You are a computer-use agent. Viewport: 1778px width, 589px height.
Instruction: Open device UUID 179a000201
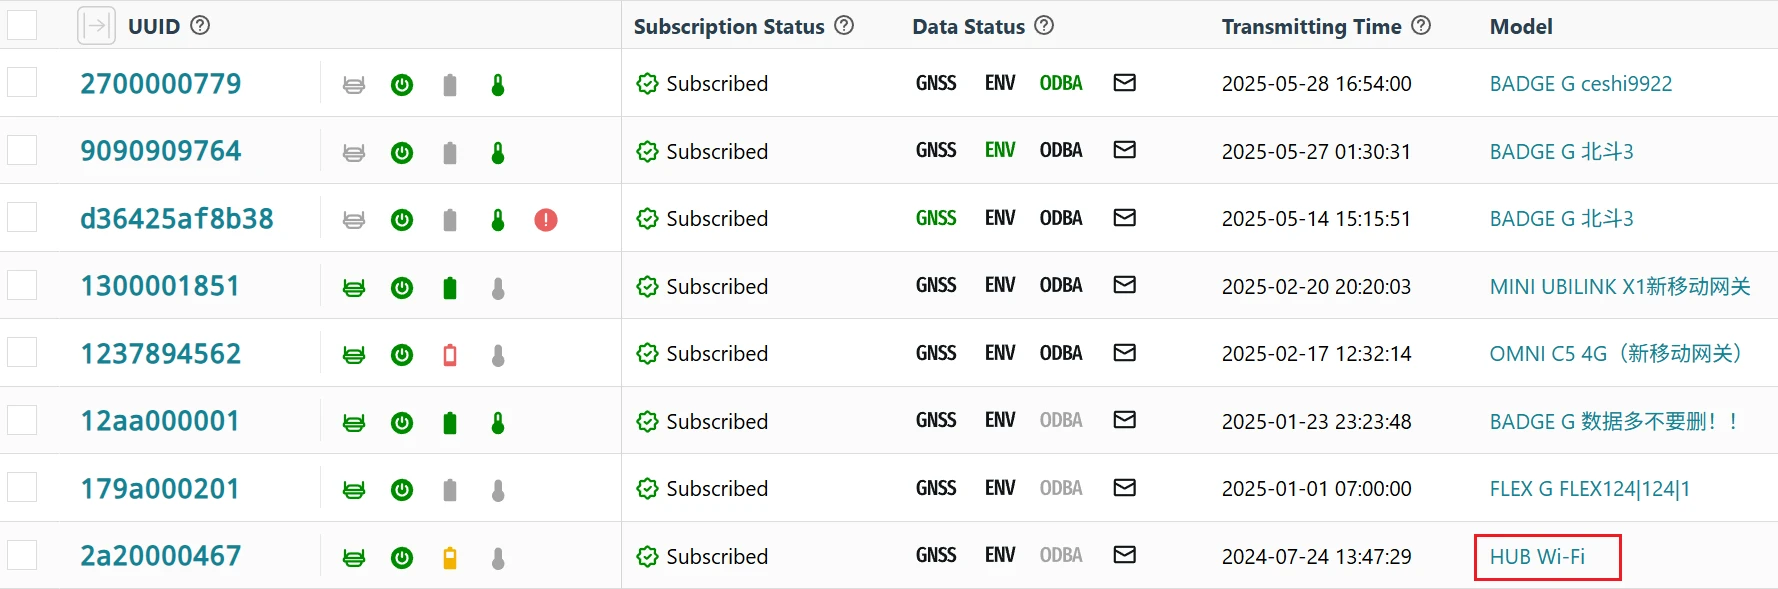coord(160,489)
